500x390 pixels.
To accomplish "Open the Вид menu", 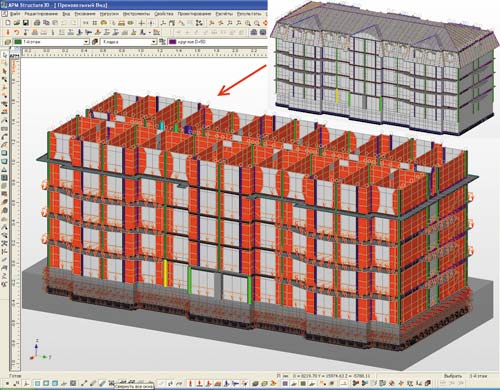I will pyautogui.click(x=66, y=14).
